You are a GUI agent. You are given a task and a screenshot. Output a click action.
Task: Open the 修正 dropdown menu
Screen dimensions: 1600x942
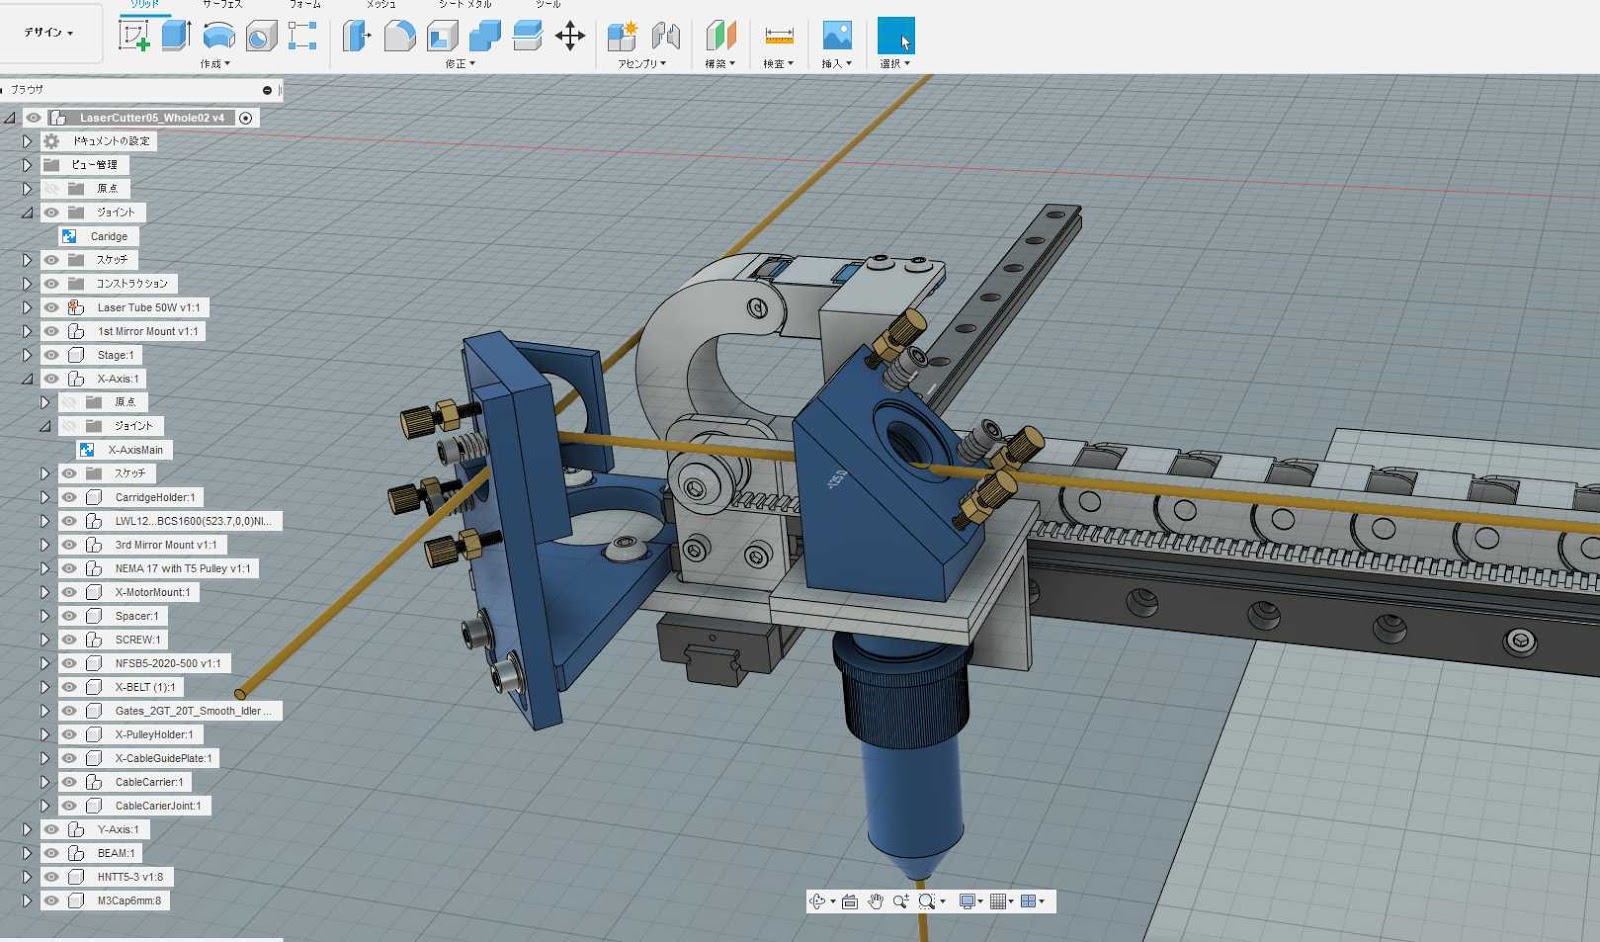click(x=460, y=64)
